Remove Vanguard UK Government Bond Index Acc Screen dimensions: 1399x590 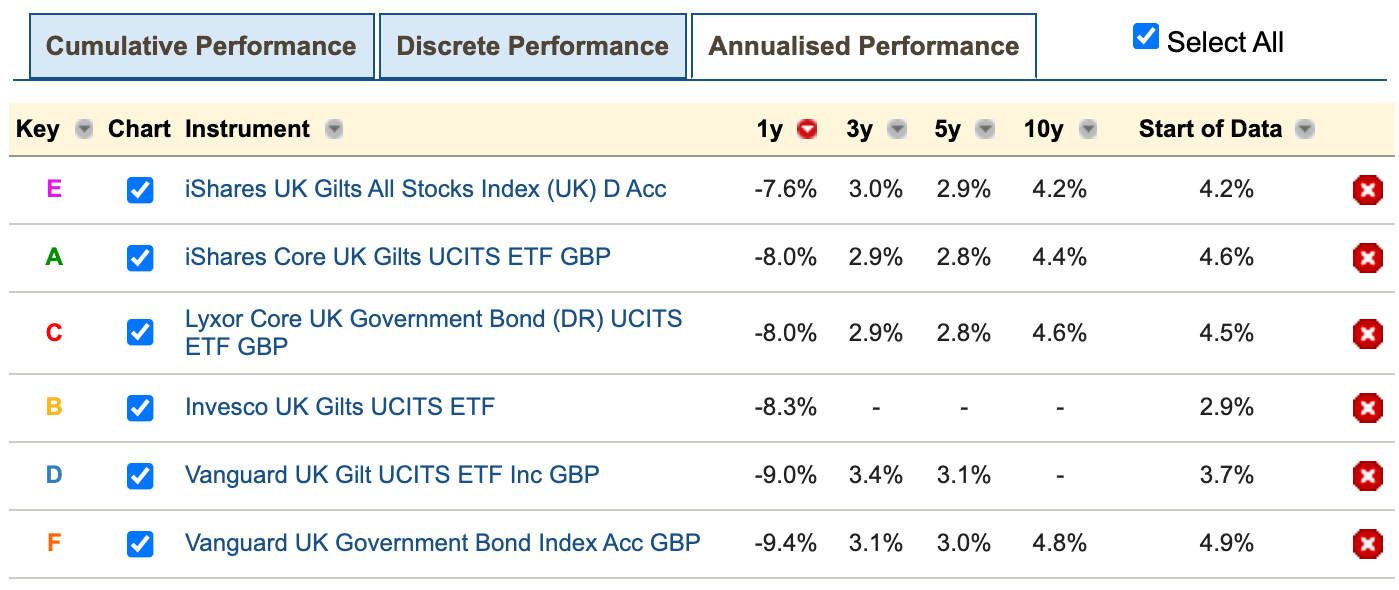[1368, 544]
